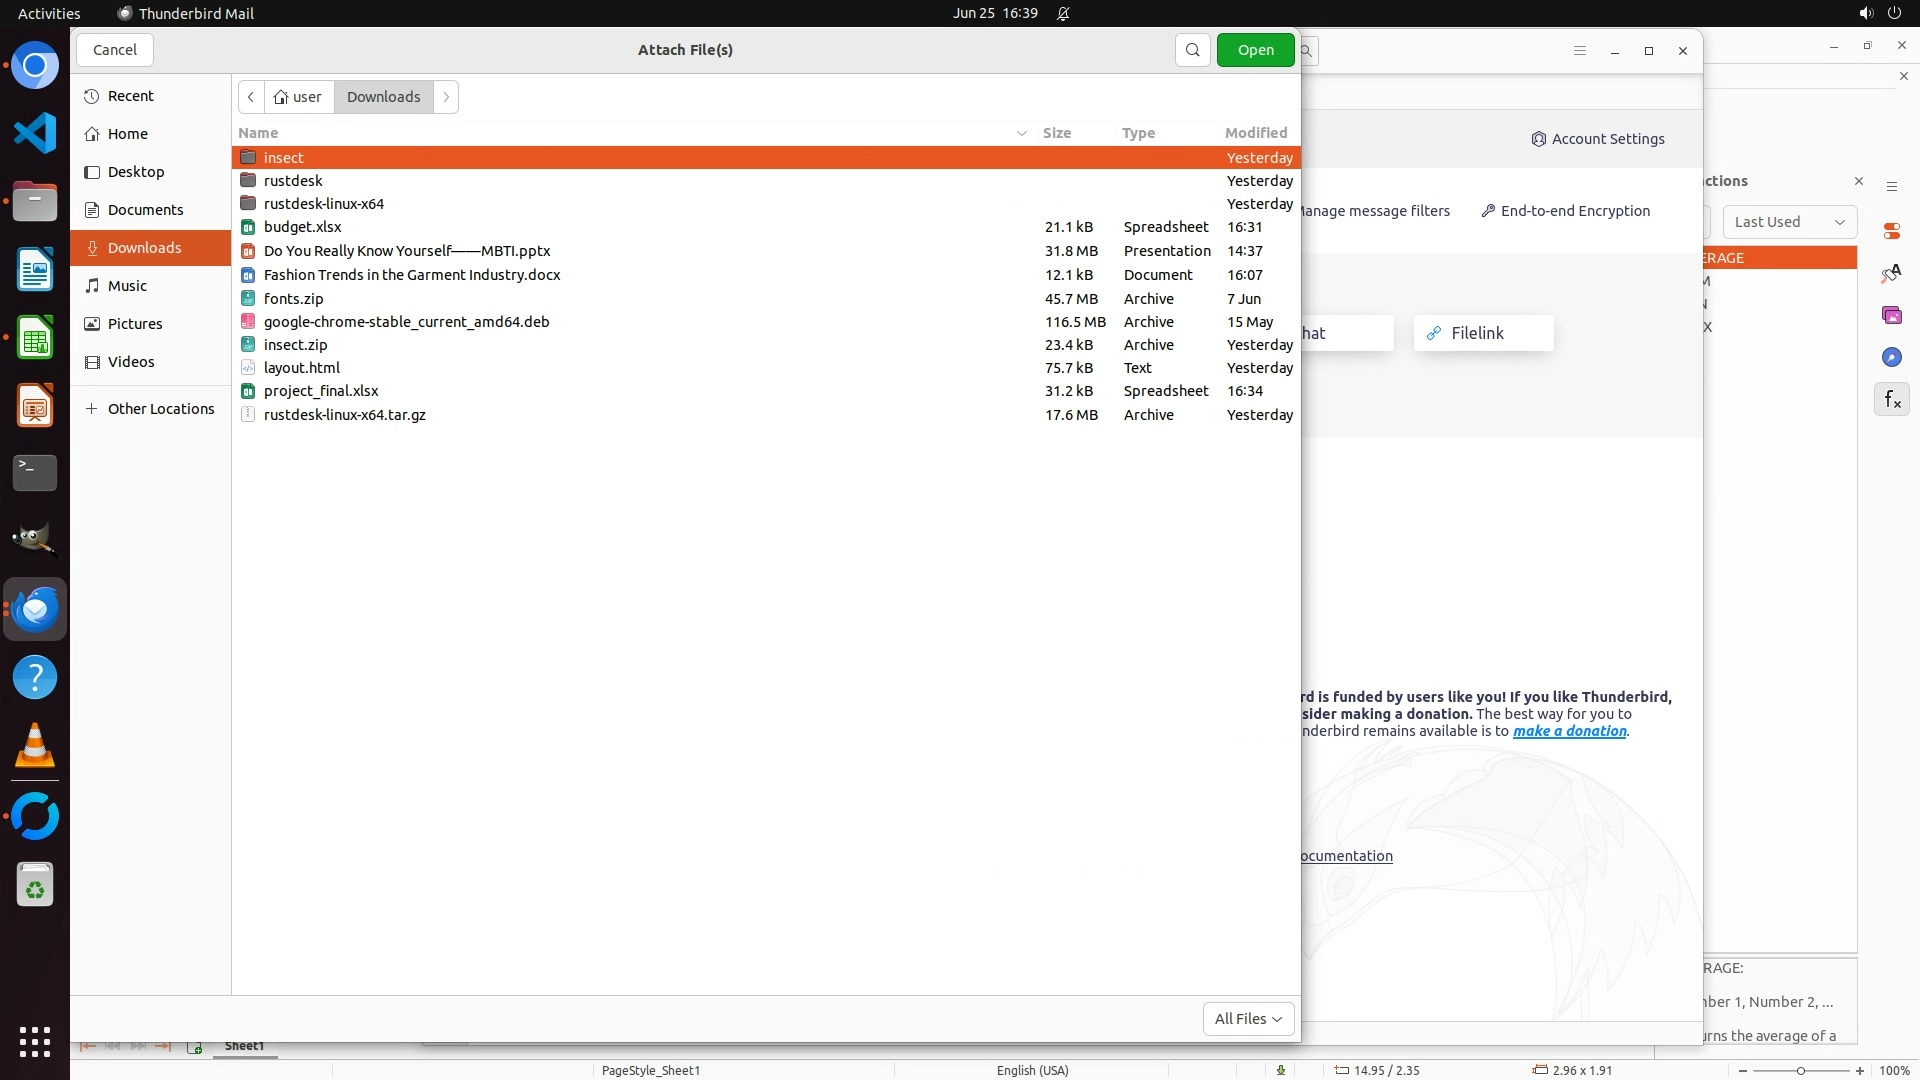Toggle the notifications bell in top bar

pos(1063,13)
